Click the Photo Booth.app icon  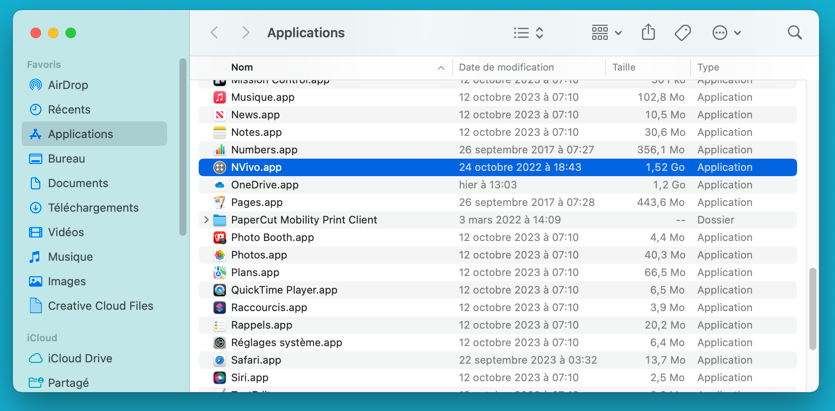pos(219,238)
